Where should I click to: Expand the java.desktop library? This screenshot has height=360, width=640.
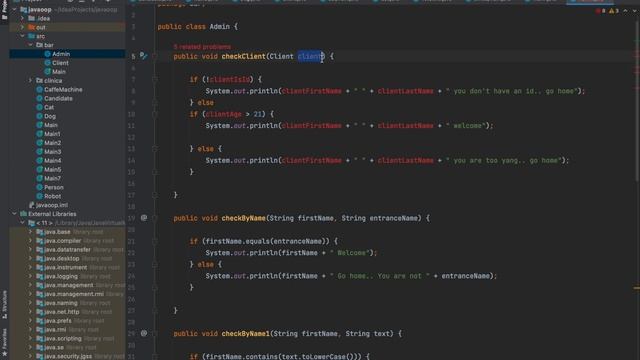tap(31, 258)
